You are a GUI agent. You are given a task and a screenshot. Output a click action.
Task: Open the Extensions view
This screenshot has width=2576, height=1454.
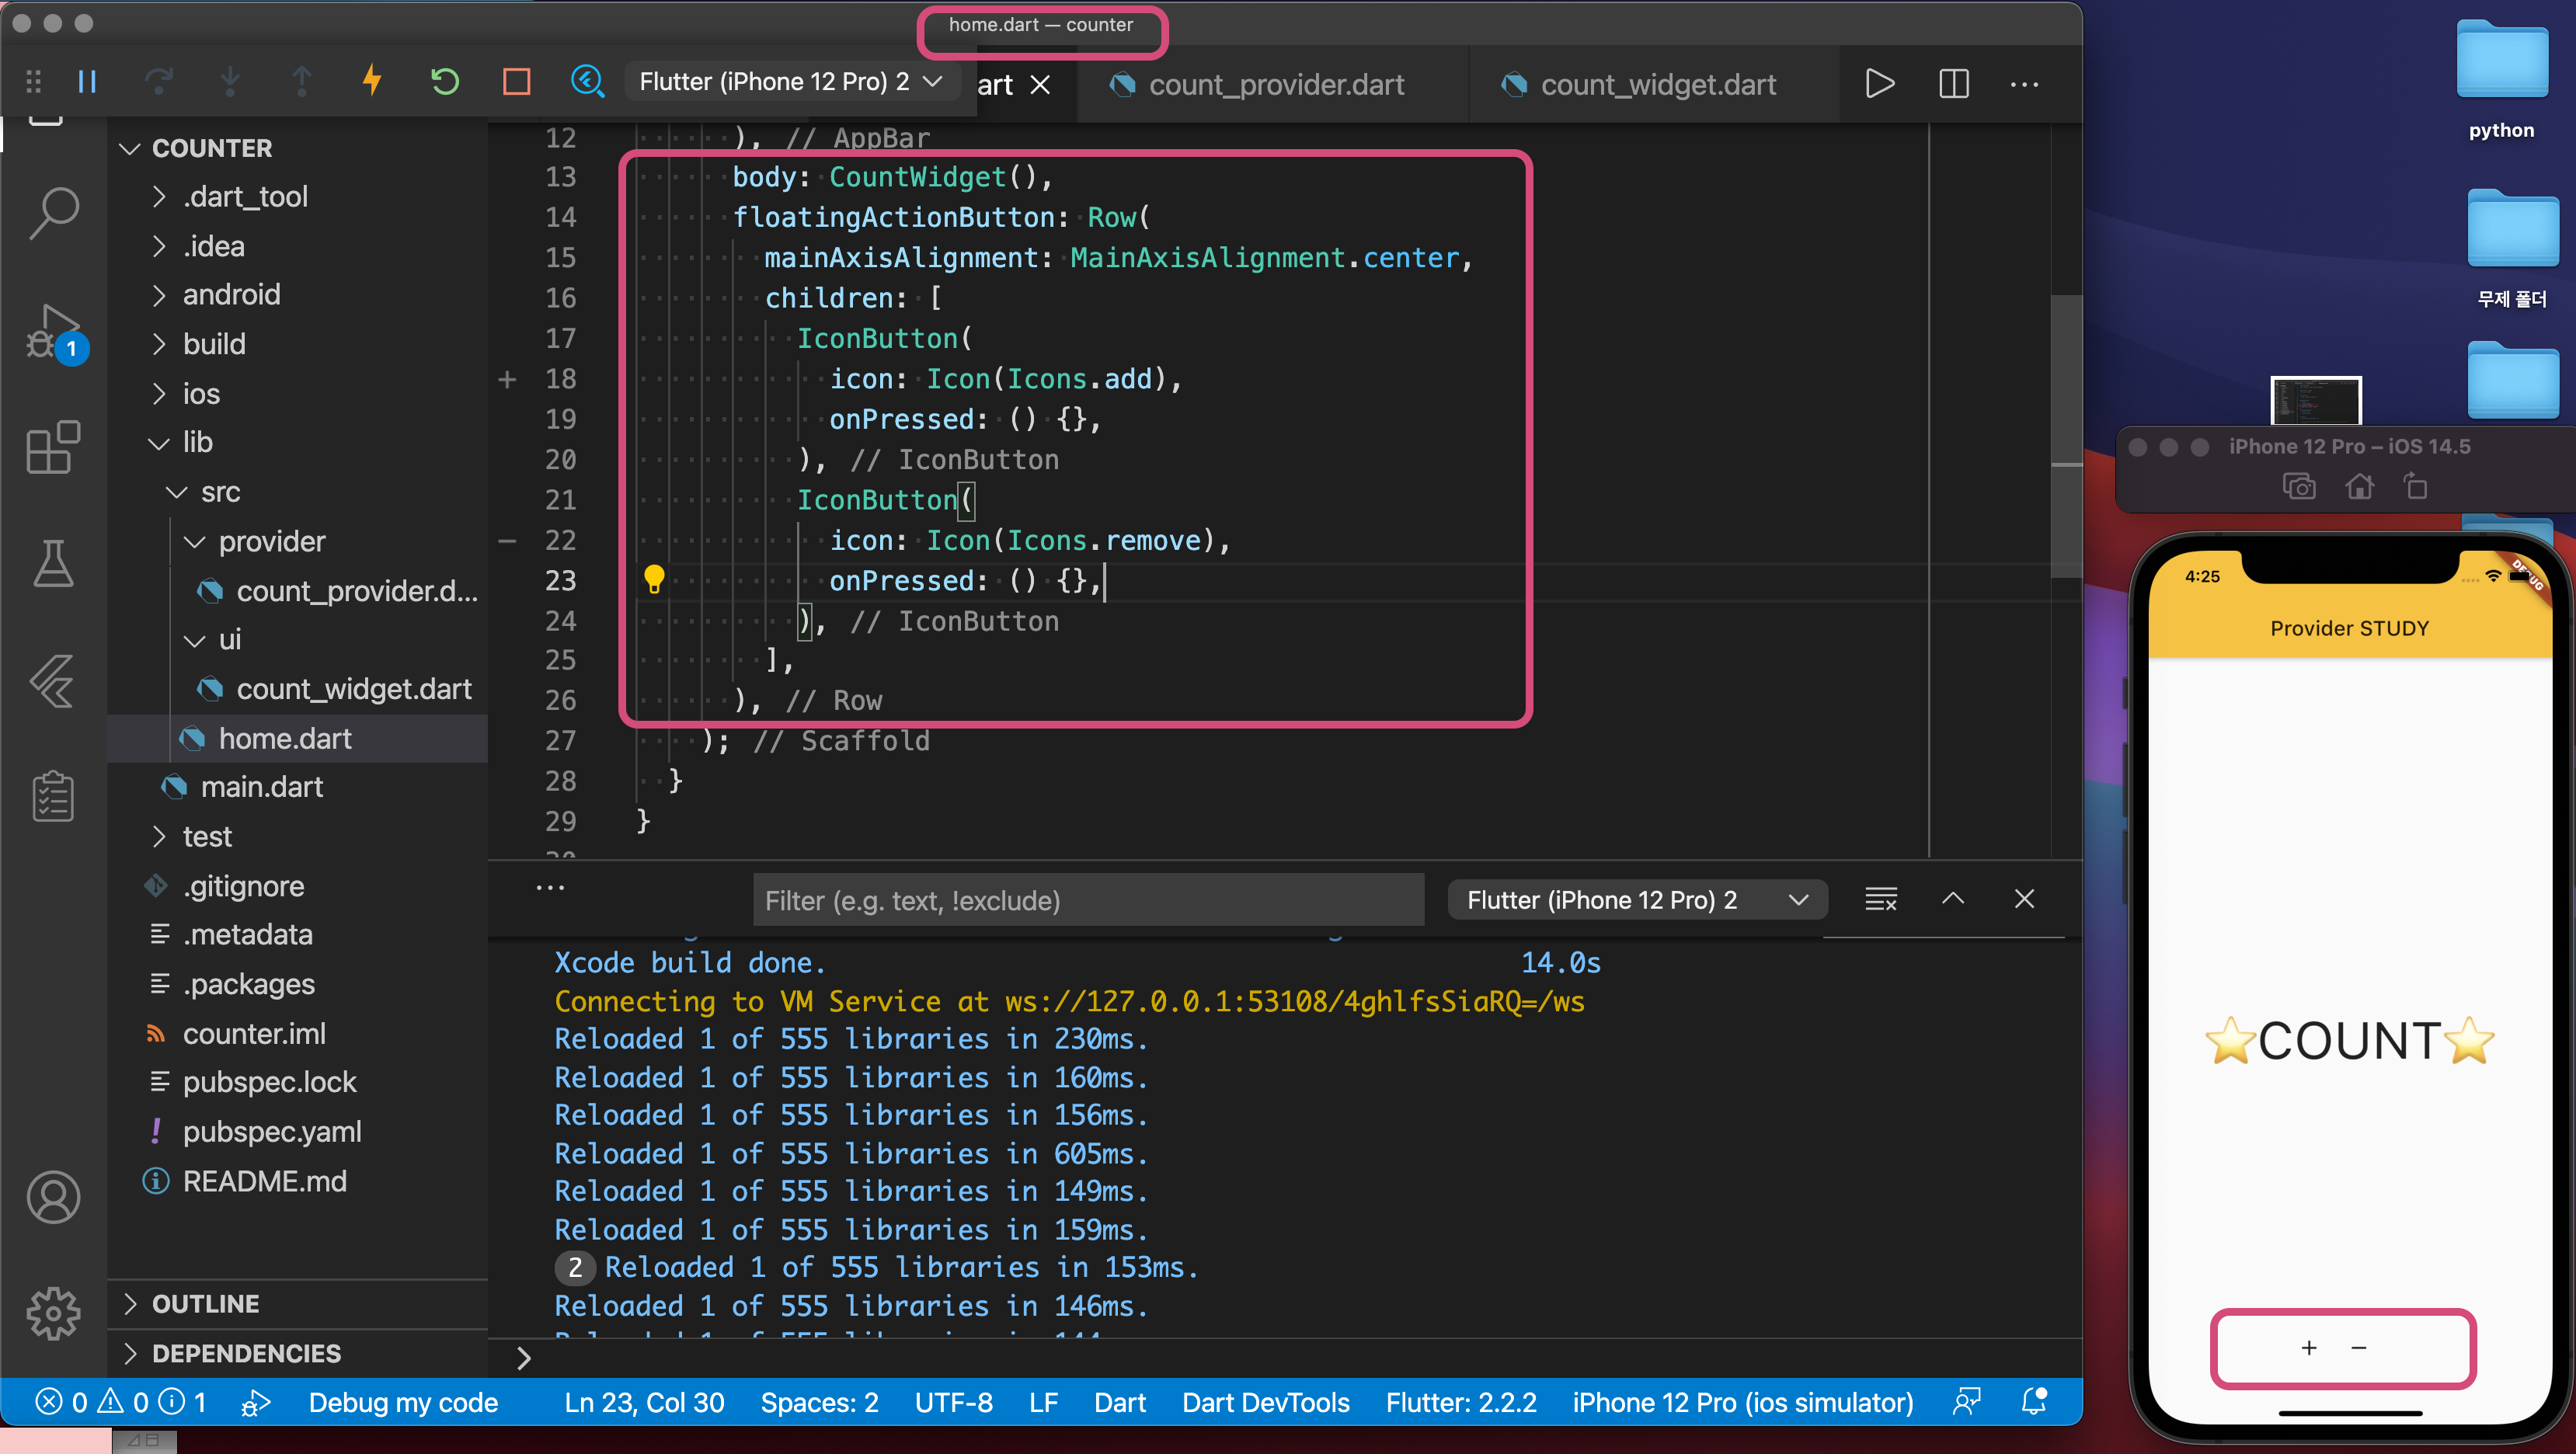[x=53, y=447]
